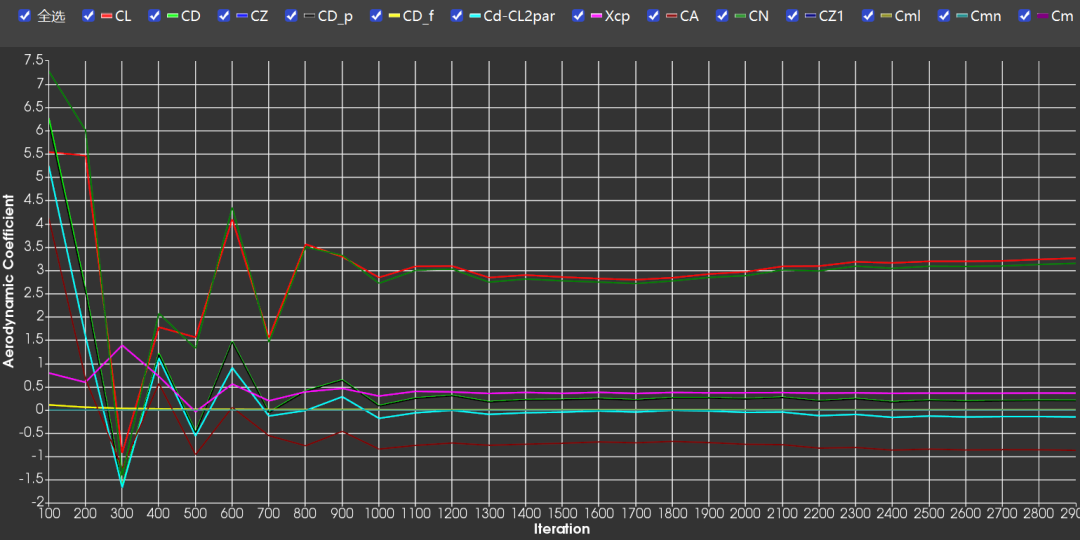The width and height of the screenshot is (1080, 540).
Task: Click the 1500 iteration tick label
Action: (x=562, y=514)
